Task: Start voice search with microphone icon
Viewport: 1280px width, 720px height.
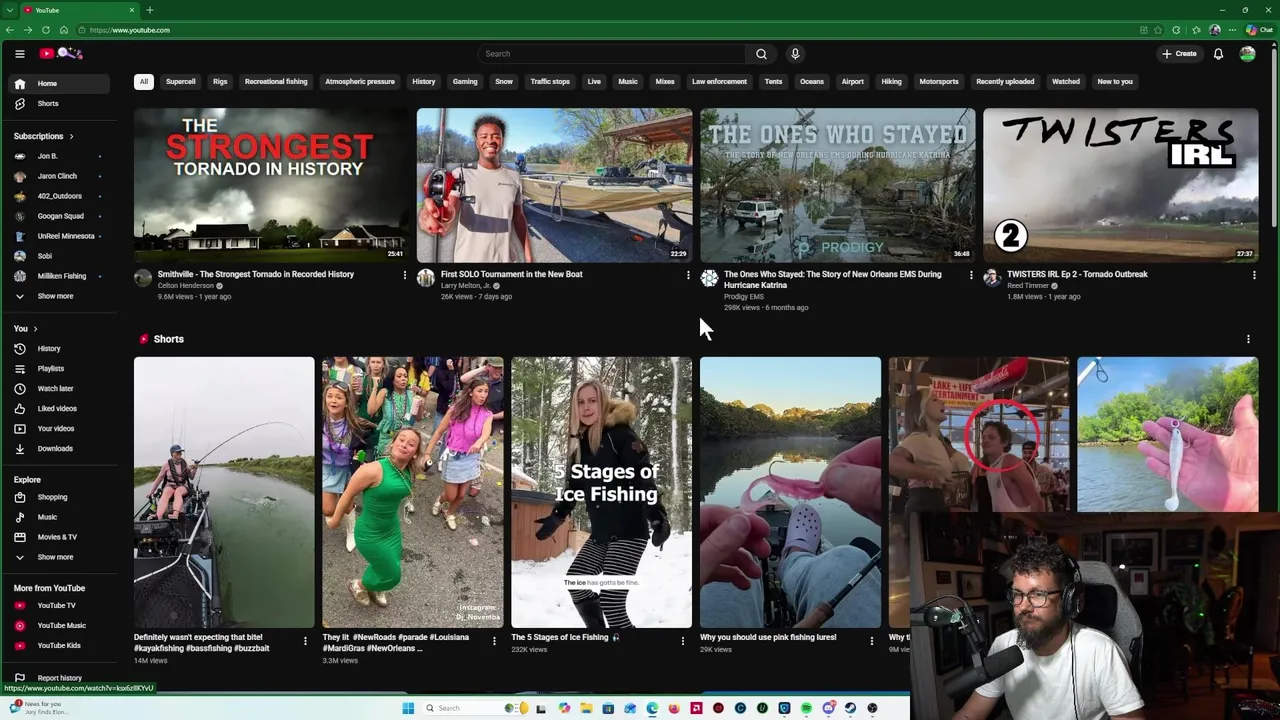Action: [x=795, y=54]
